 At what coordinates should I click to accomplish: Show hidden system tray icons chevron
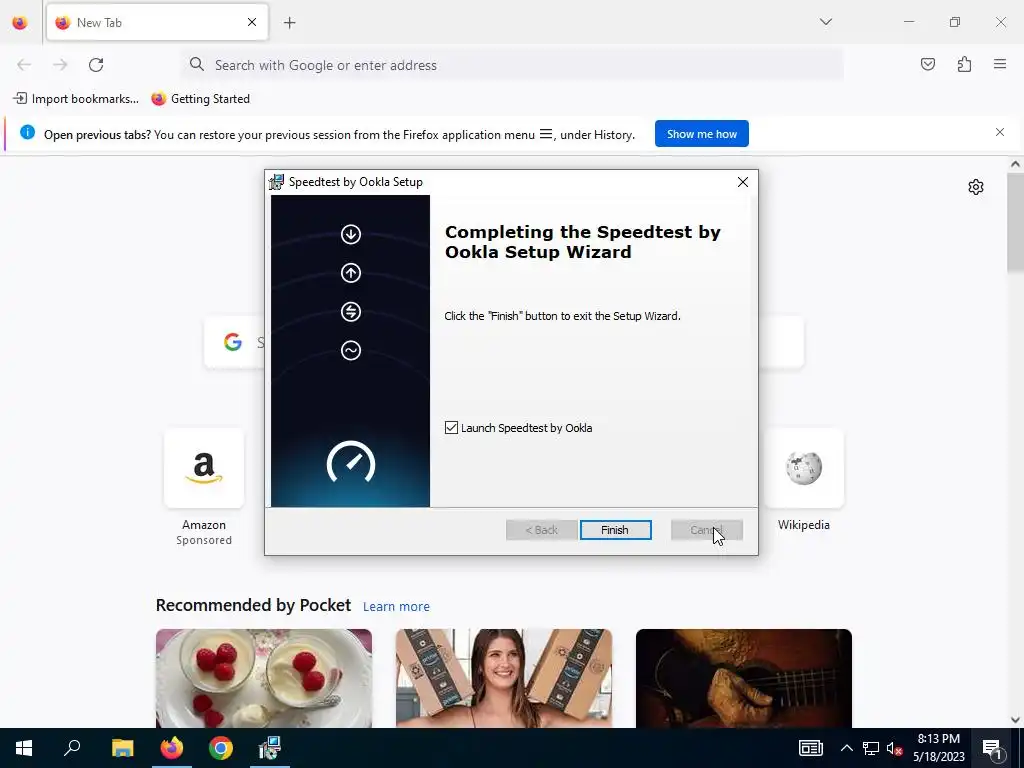(x=846, y=748)
